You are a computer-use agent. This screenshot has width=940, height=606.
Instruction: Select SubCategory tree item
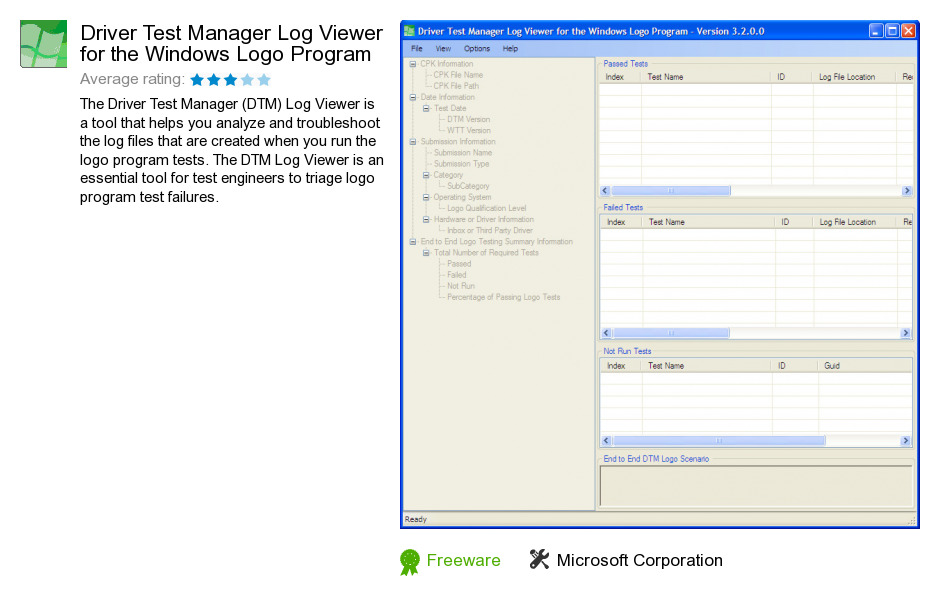pyautogui.click(x=468, y=186)
